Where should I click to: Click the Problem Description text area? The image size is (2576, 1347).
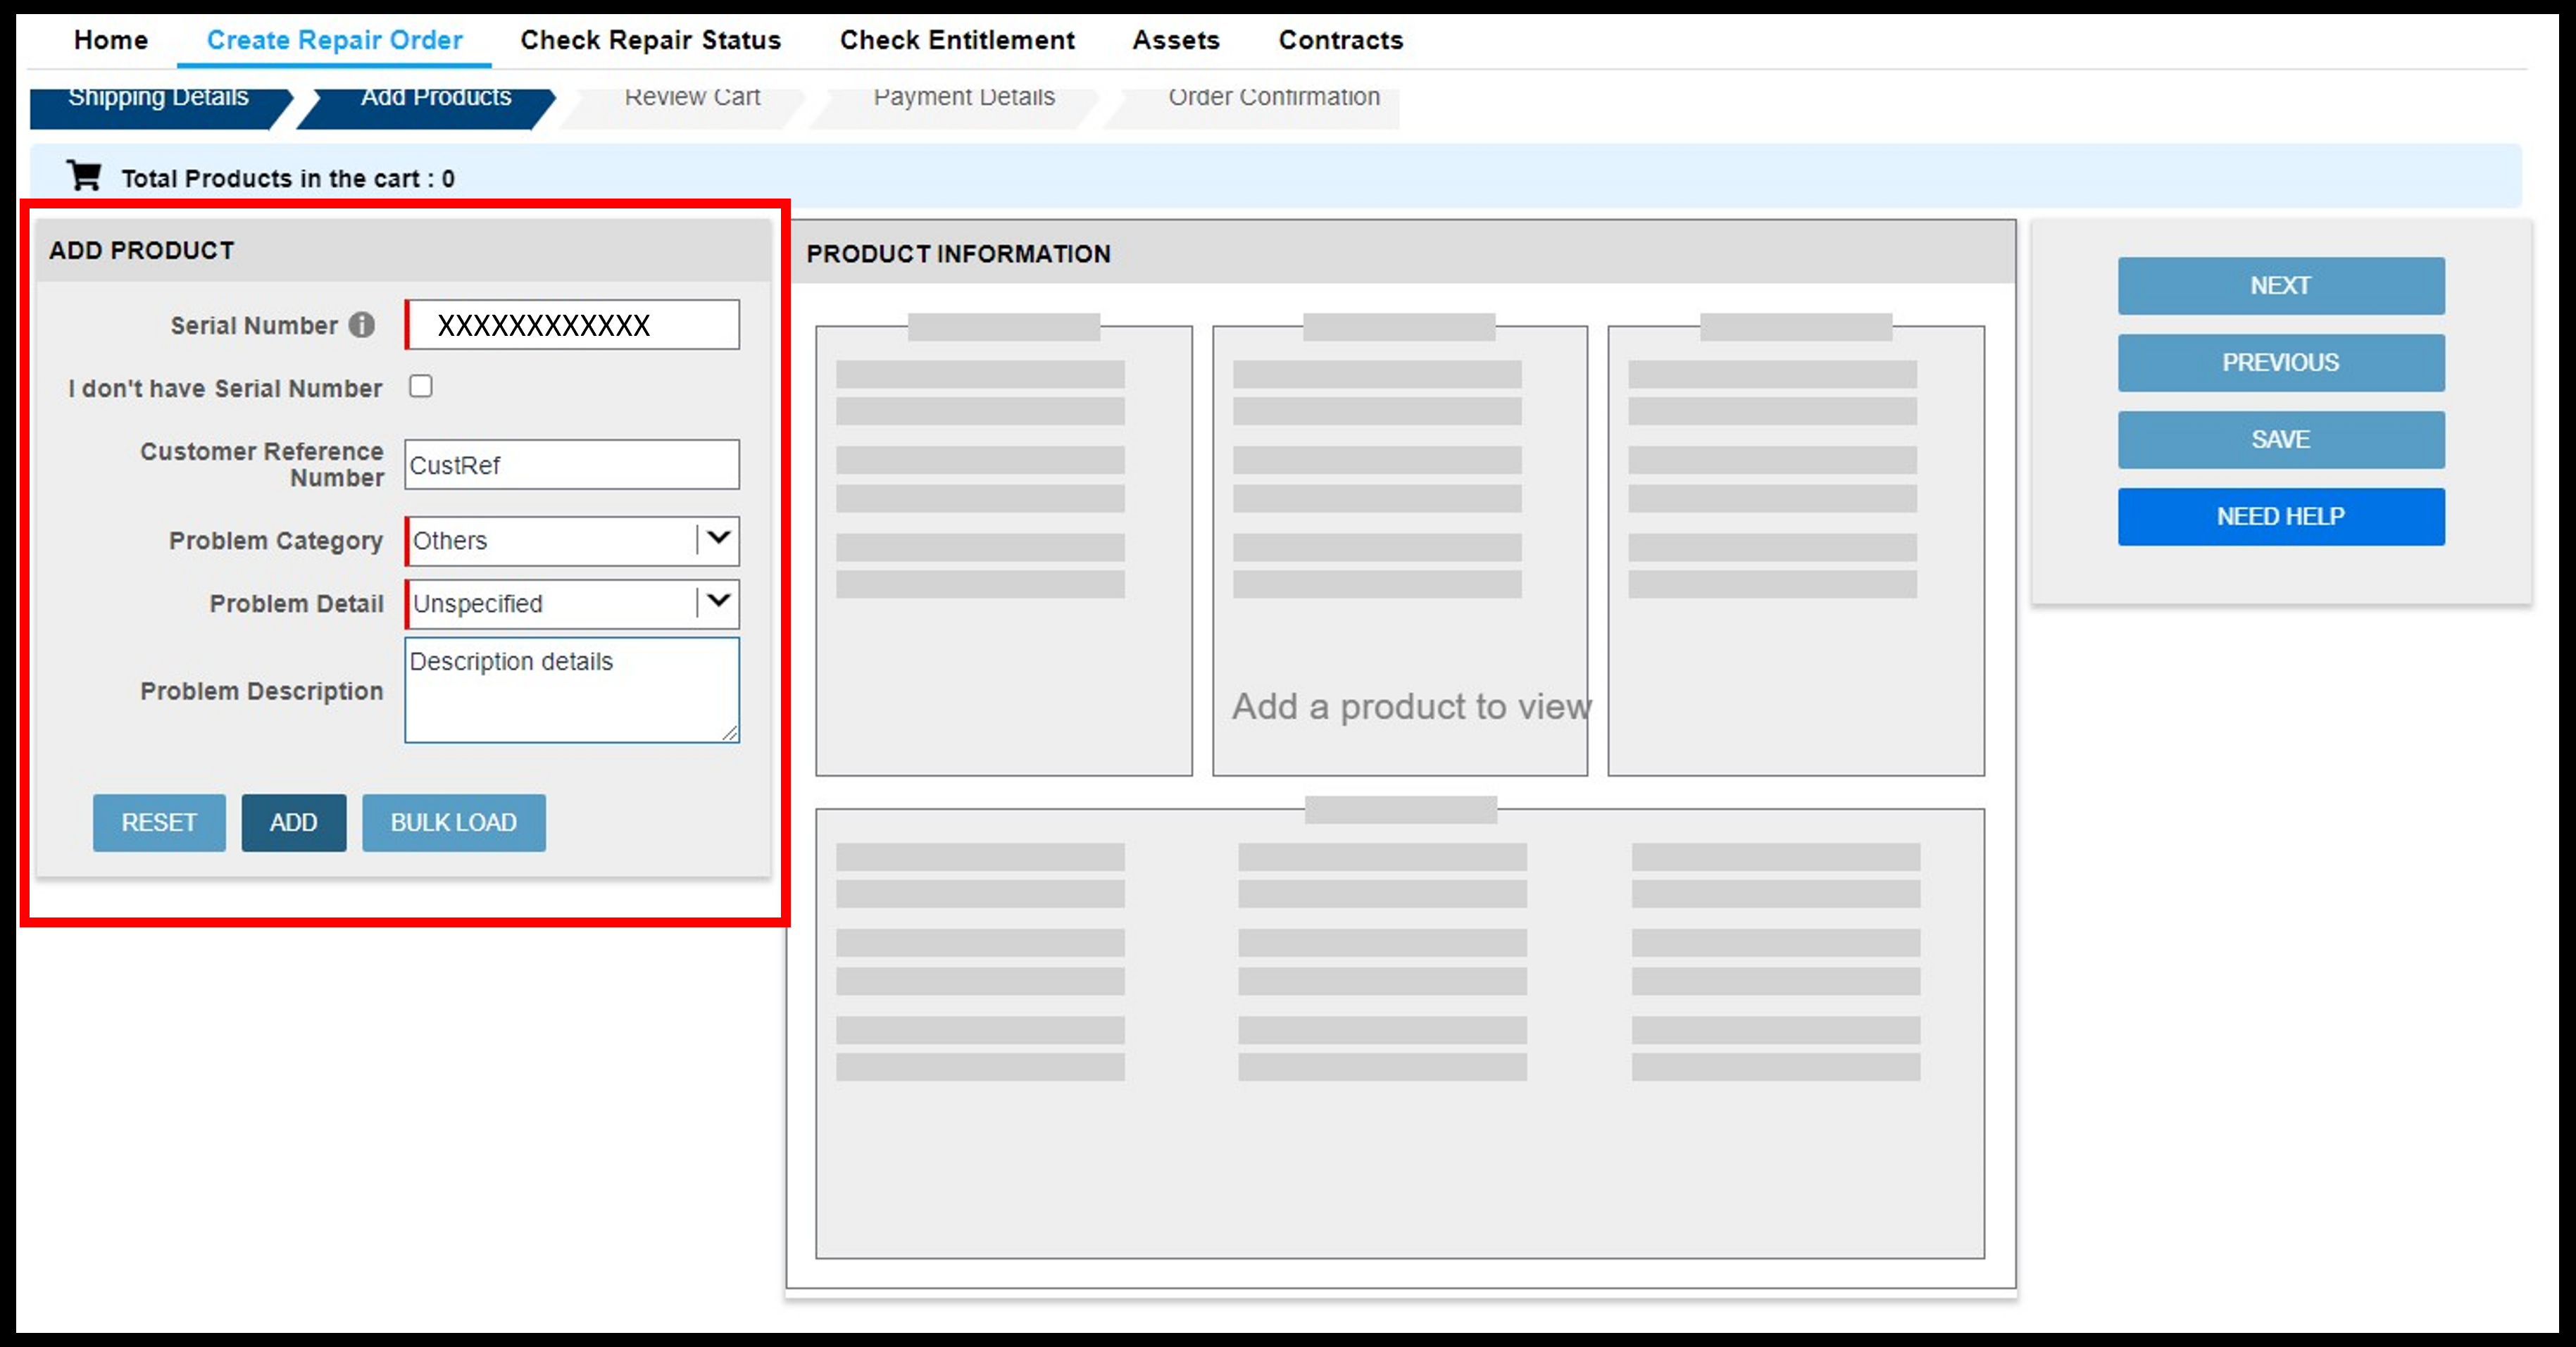pyautogui.click(x=574, y=688)
